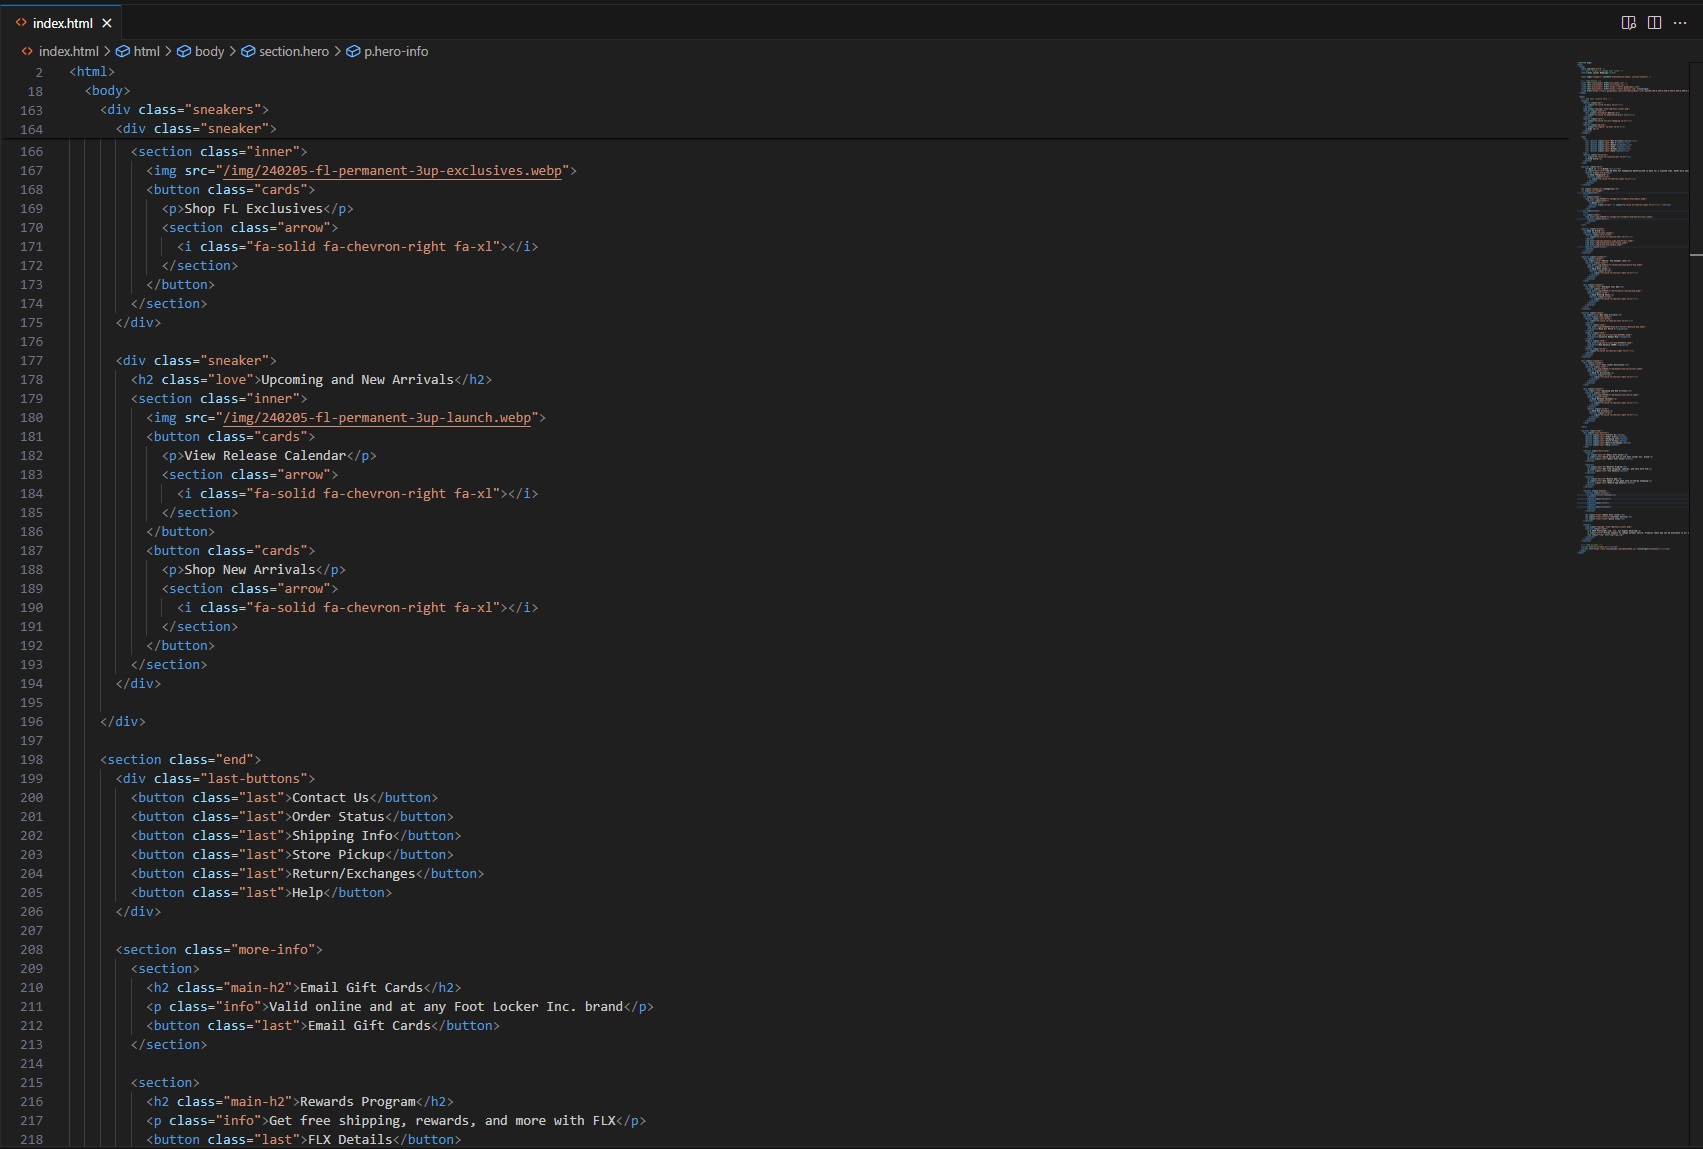Open the section.hero breadcrumb item
The image size is (1703, 1149).
tap(293, 52)
